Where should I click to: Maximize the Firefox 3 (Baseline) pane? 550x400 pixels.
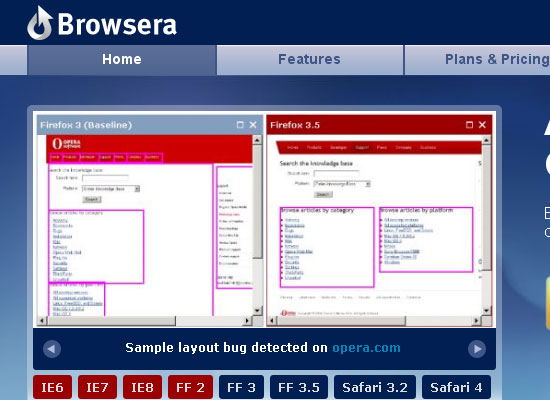[240, 125]
